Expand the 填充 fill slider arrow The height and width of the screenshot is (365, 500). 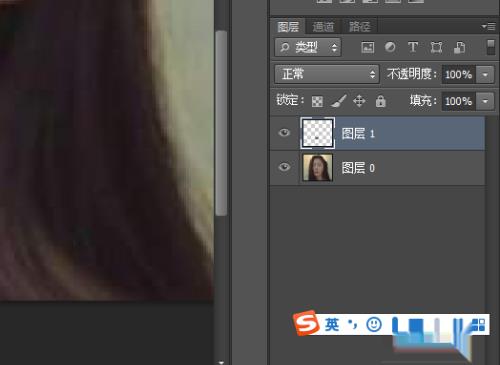pyautogui.click(x=485, y=101)
